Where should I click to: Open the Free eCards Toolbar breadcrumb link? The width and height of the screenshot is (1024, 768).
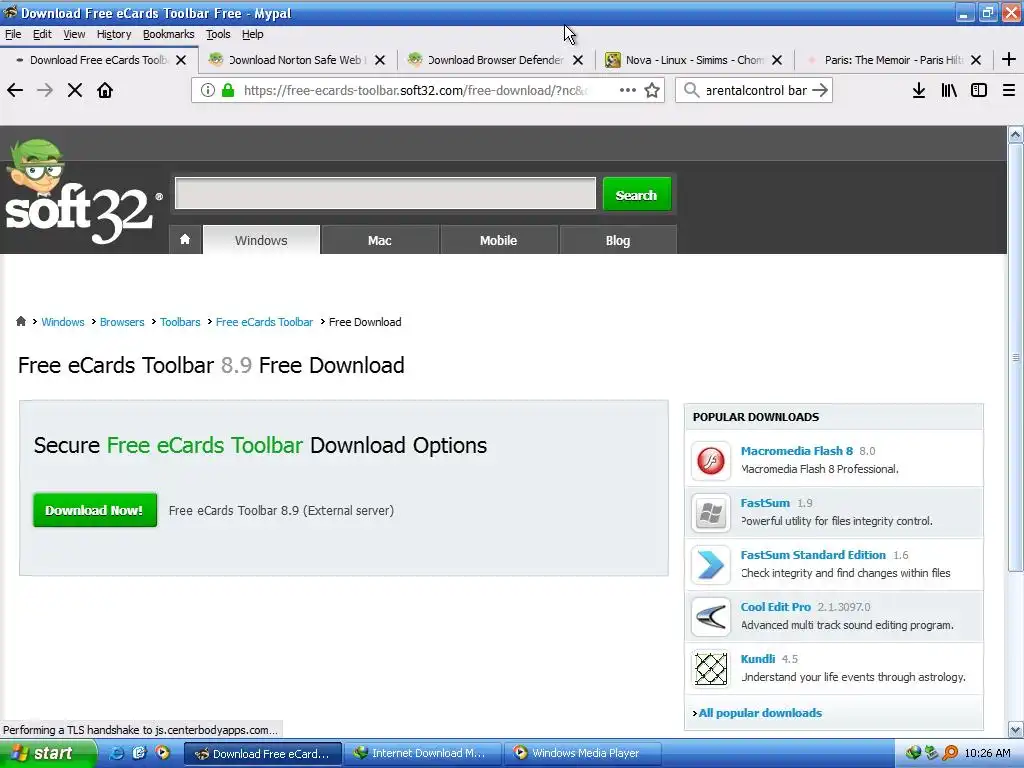pyautogui.click(x=264, y=322)
